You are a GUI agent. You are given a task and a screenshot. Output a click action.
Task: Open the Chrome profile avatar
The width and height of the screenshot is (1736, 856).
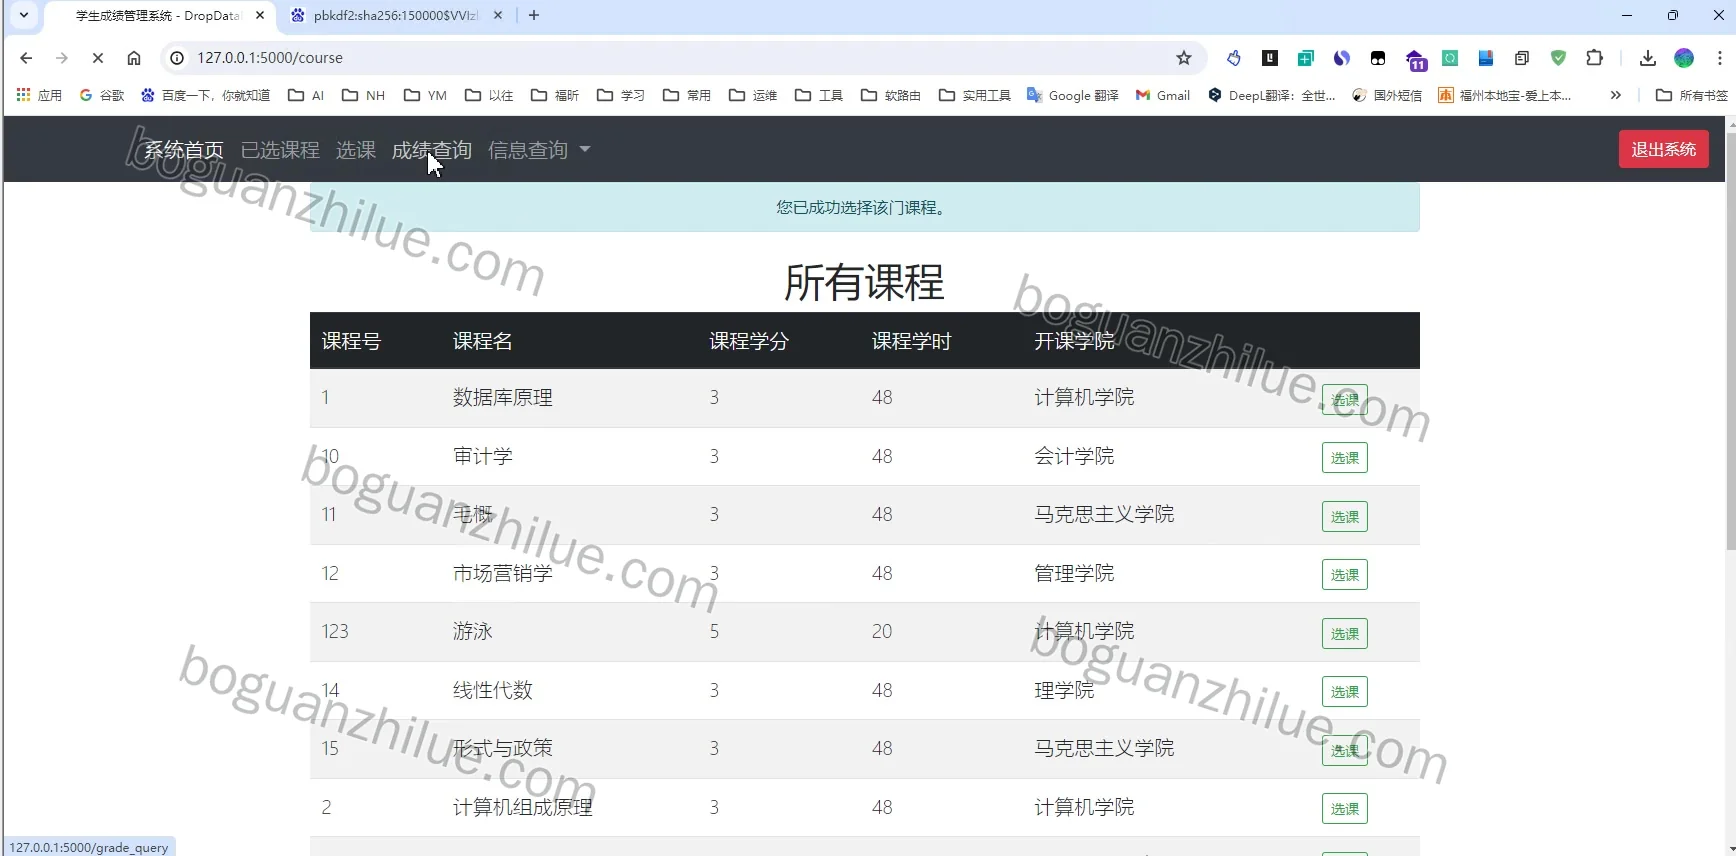tap(1684, 58)
